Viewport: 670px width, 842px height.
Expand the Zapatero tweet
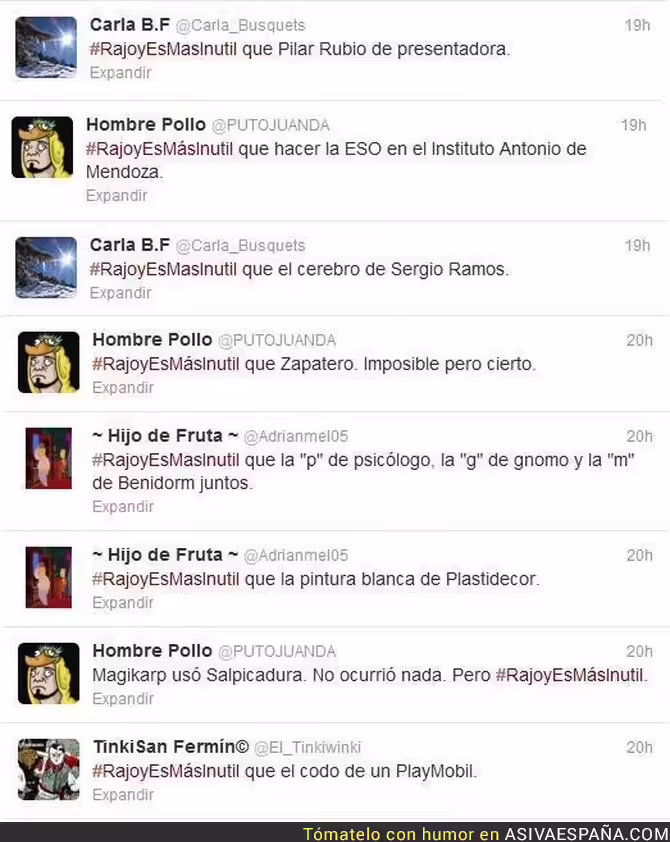coord(123,387)
